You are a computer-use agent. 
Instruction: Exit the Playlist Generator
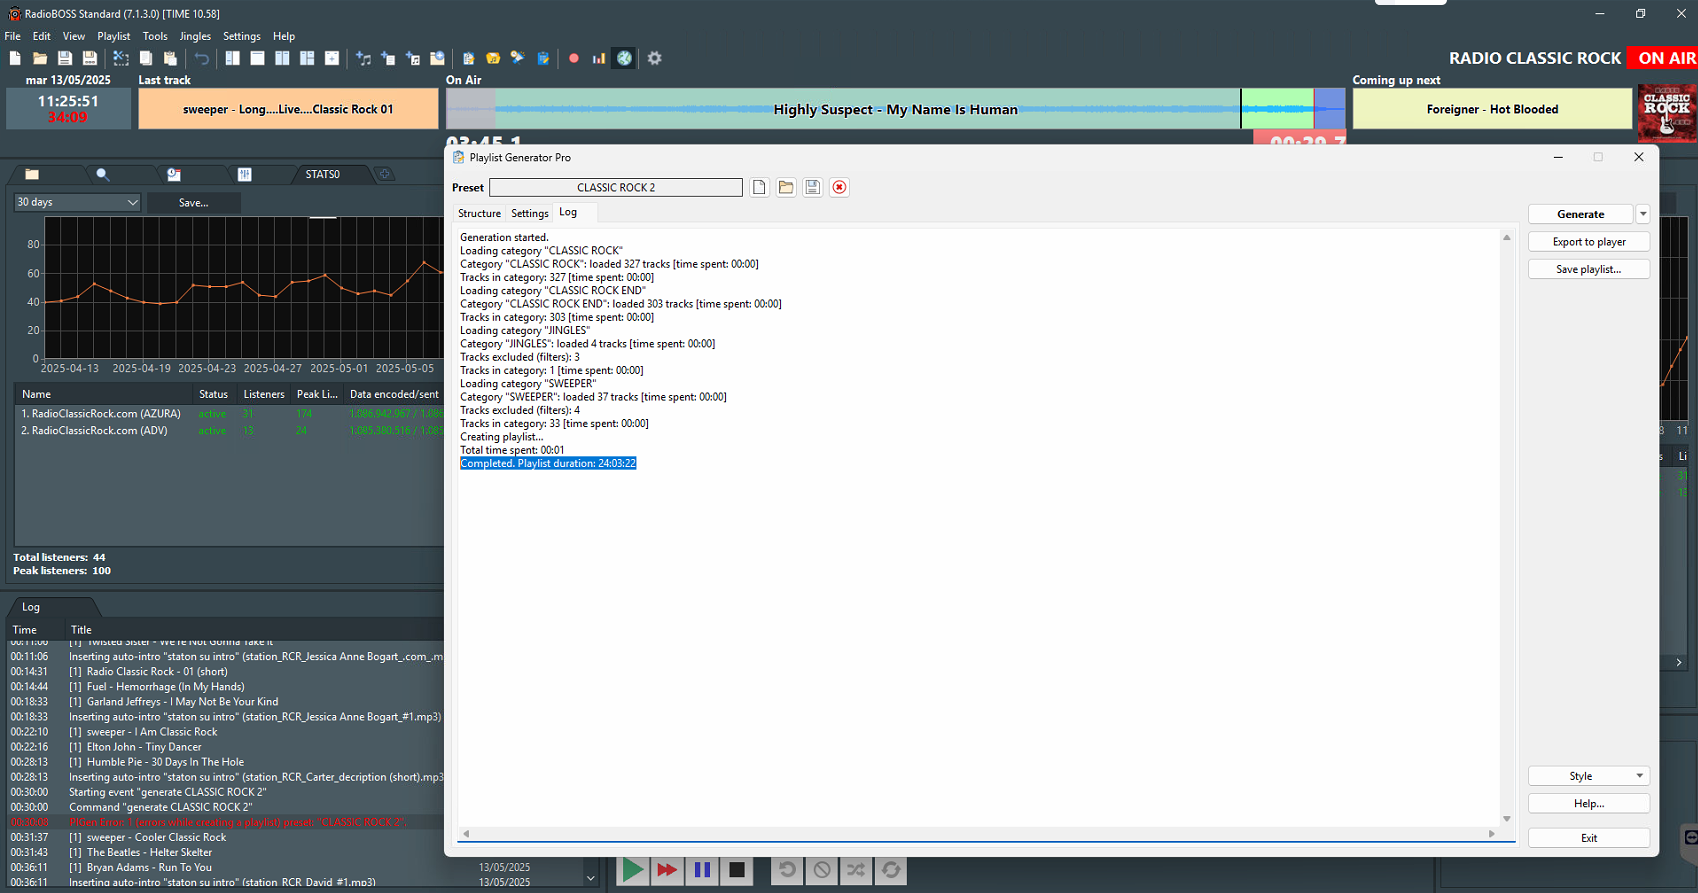tap(1589, 838)
